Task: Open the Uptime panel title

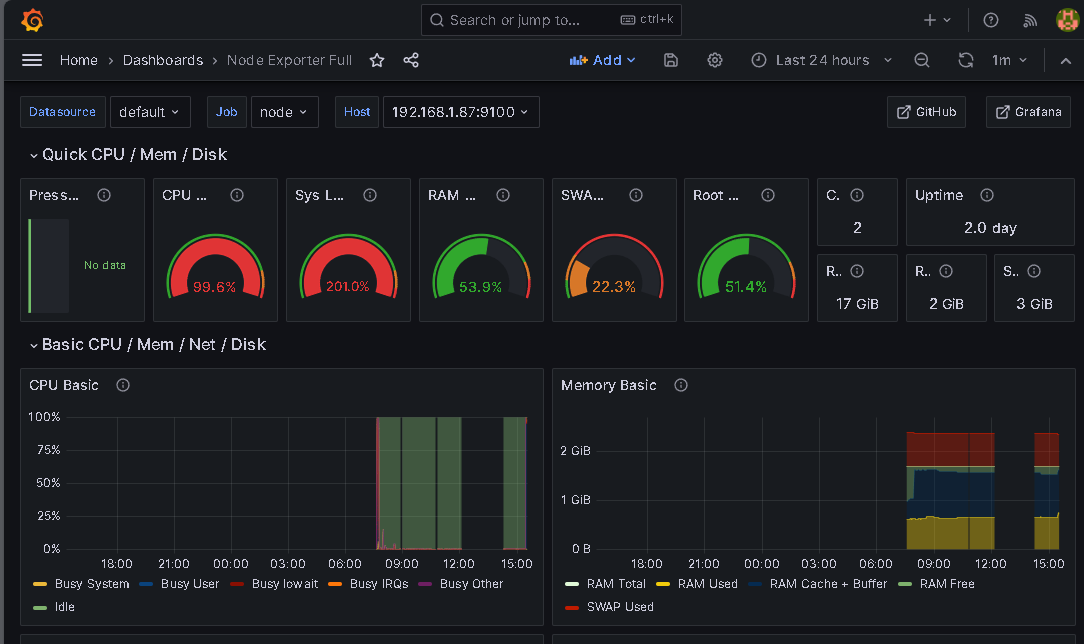Action: [939, 195]
